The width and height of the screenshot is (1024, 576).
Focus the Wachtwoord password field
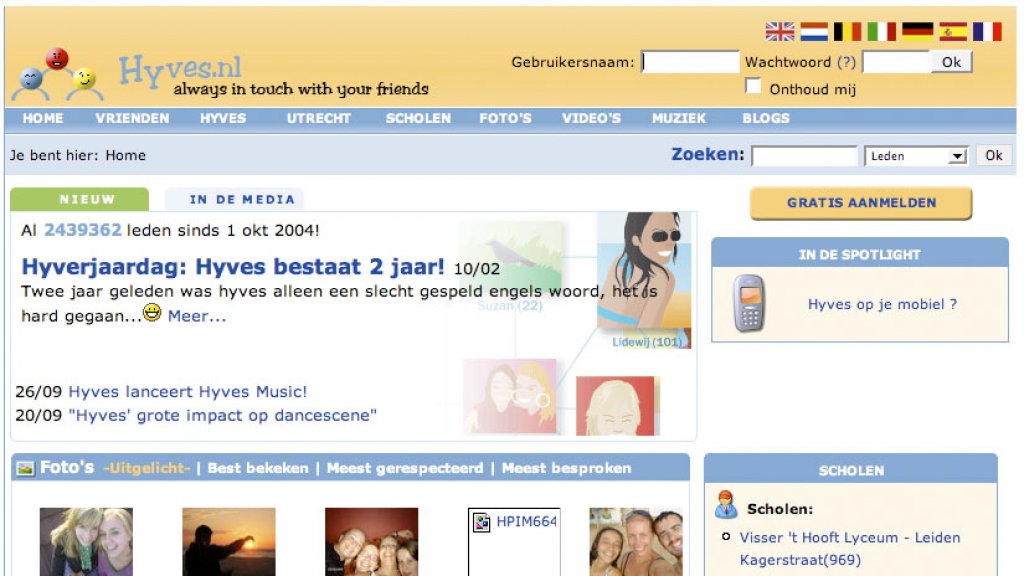(897, 62)
